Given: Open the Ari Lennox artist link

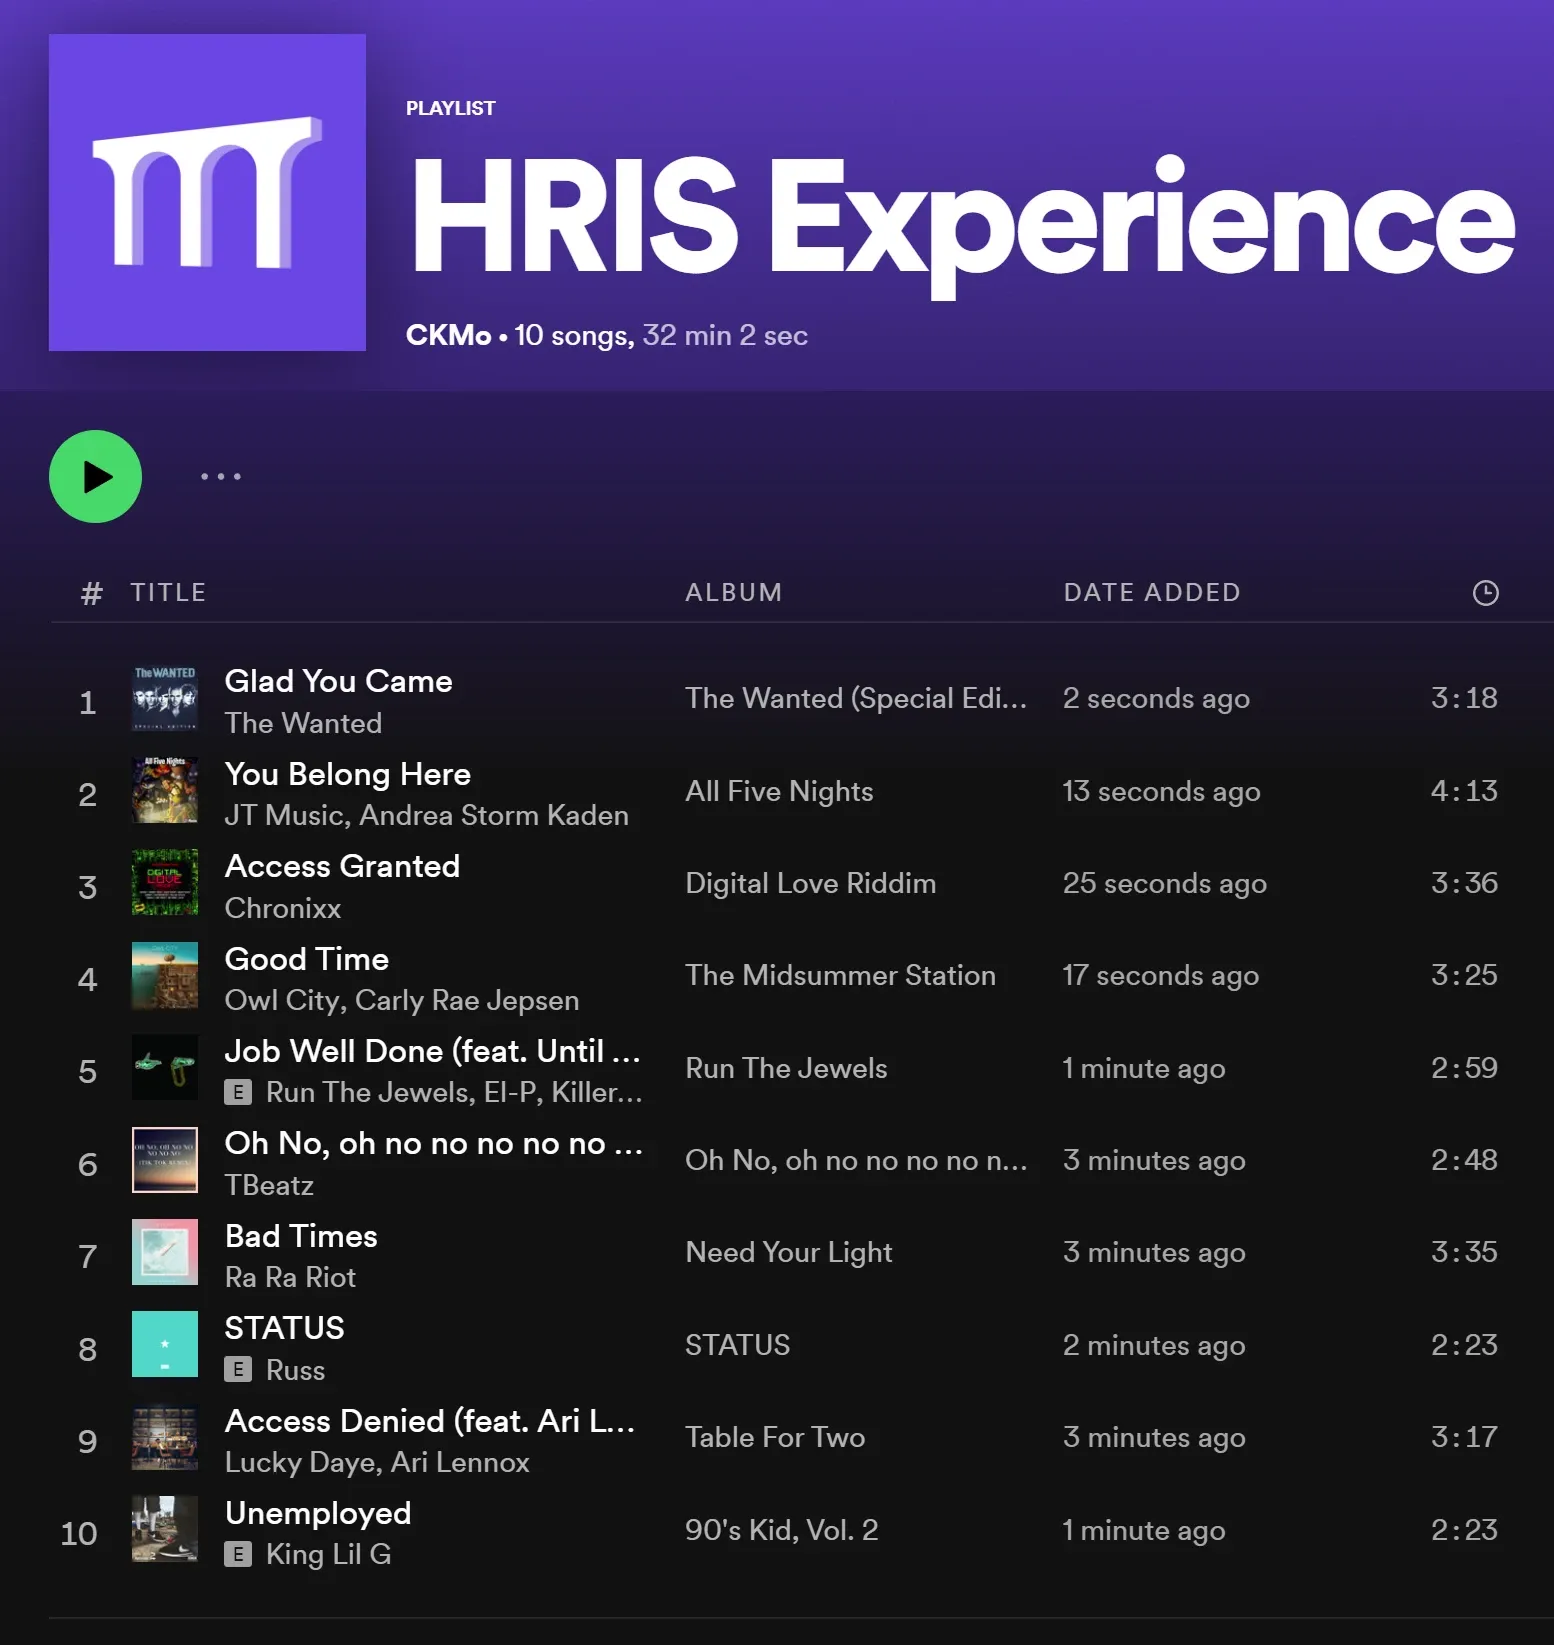Looking at the screenshot, I should click(x=460, y=1462).
